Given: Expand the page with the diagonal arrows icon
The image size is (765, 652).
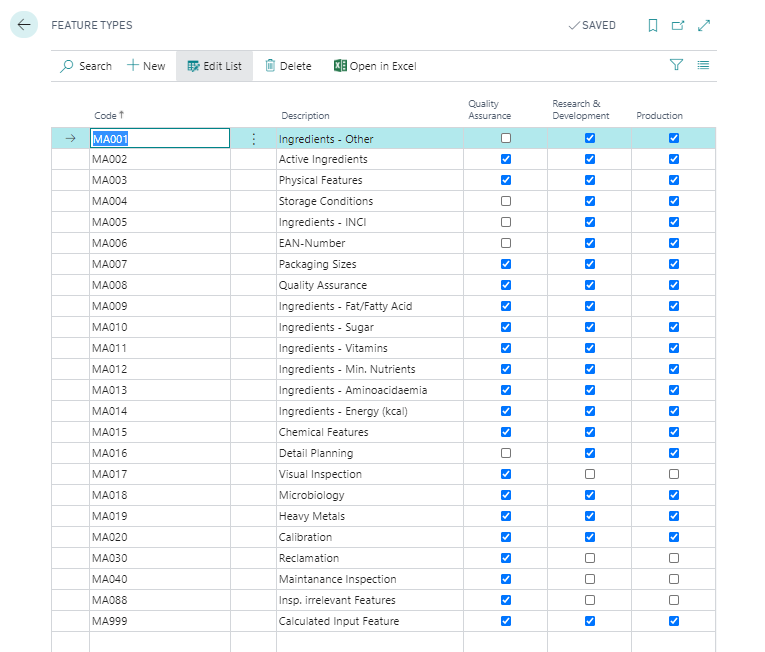Looking at the screenshot, I should pos(704,25).
